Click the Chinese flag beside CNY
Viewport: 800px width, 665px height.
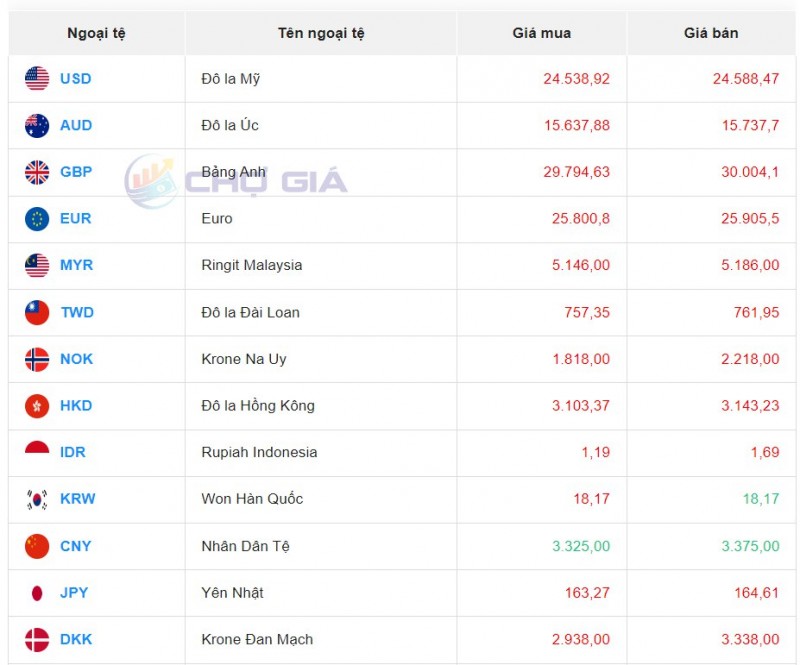coord(37,546)
